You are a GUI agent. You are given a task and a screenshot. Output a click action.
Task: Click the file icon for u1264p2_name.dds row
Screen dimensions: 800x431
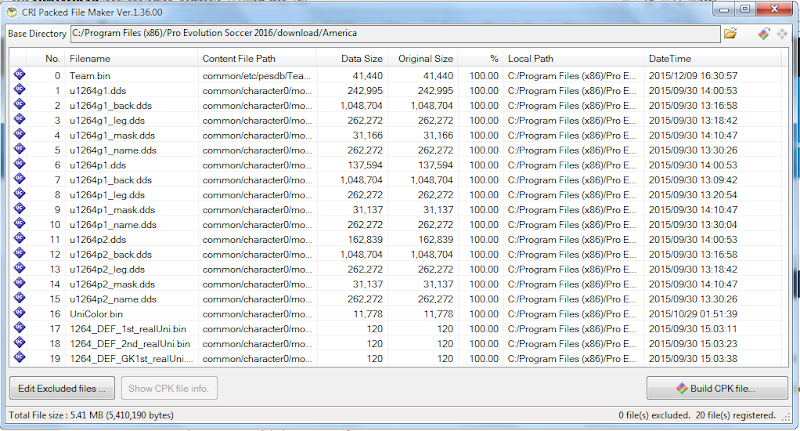click(x=19, y=298)
